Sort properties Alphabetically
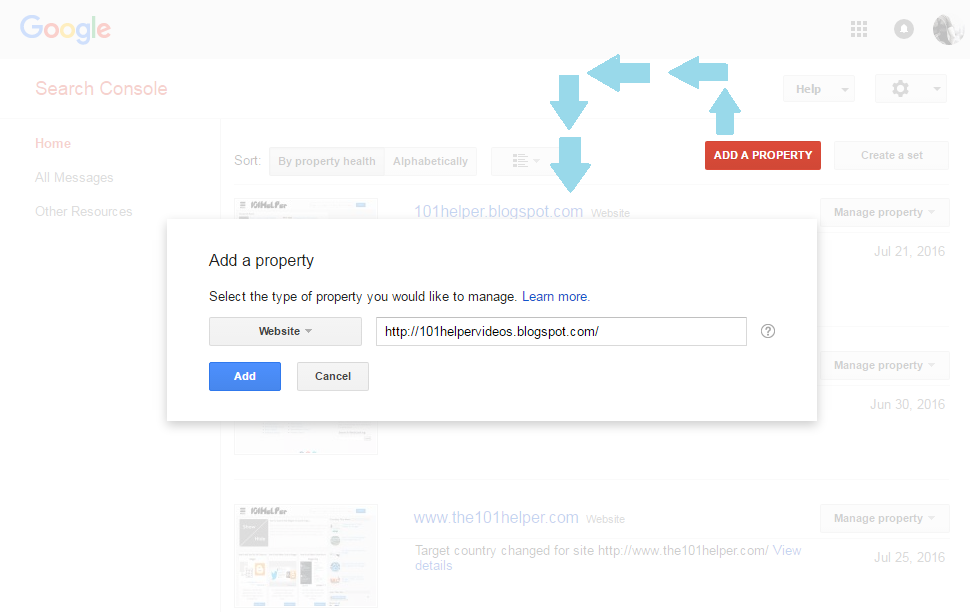Viewport: 970px width, 612px height. click(431, 161)
